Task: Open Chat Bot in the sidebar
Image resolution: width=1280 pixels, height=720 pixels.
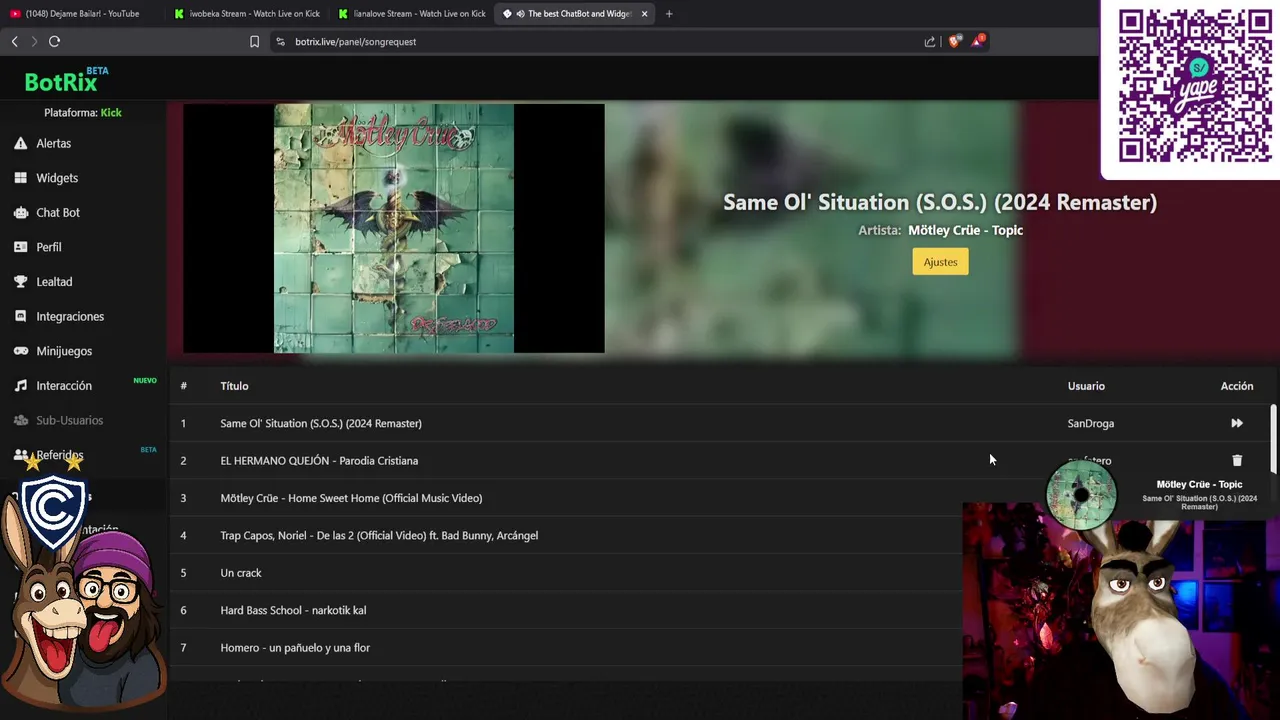Action: (58, 212)
